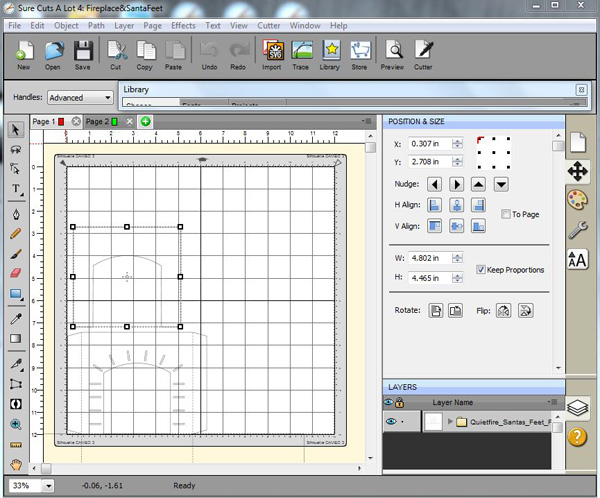Switch to the Page 2 tab
600x498 pixels.
pos(98,121)
